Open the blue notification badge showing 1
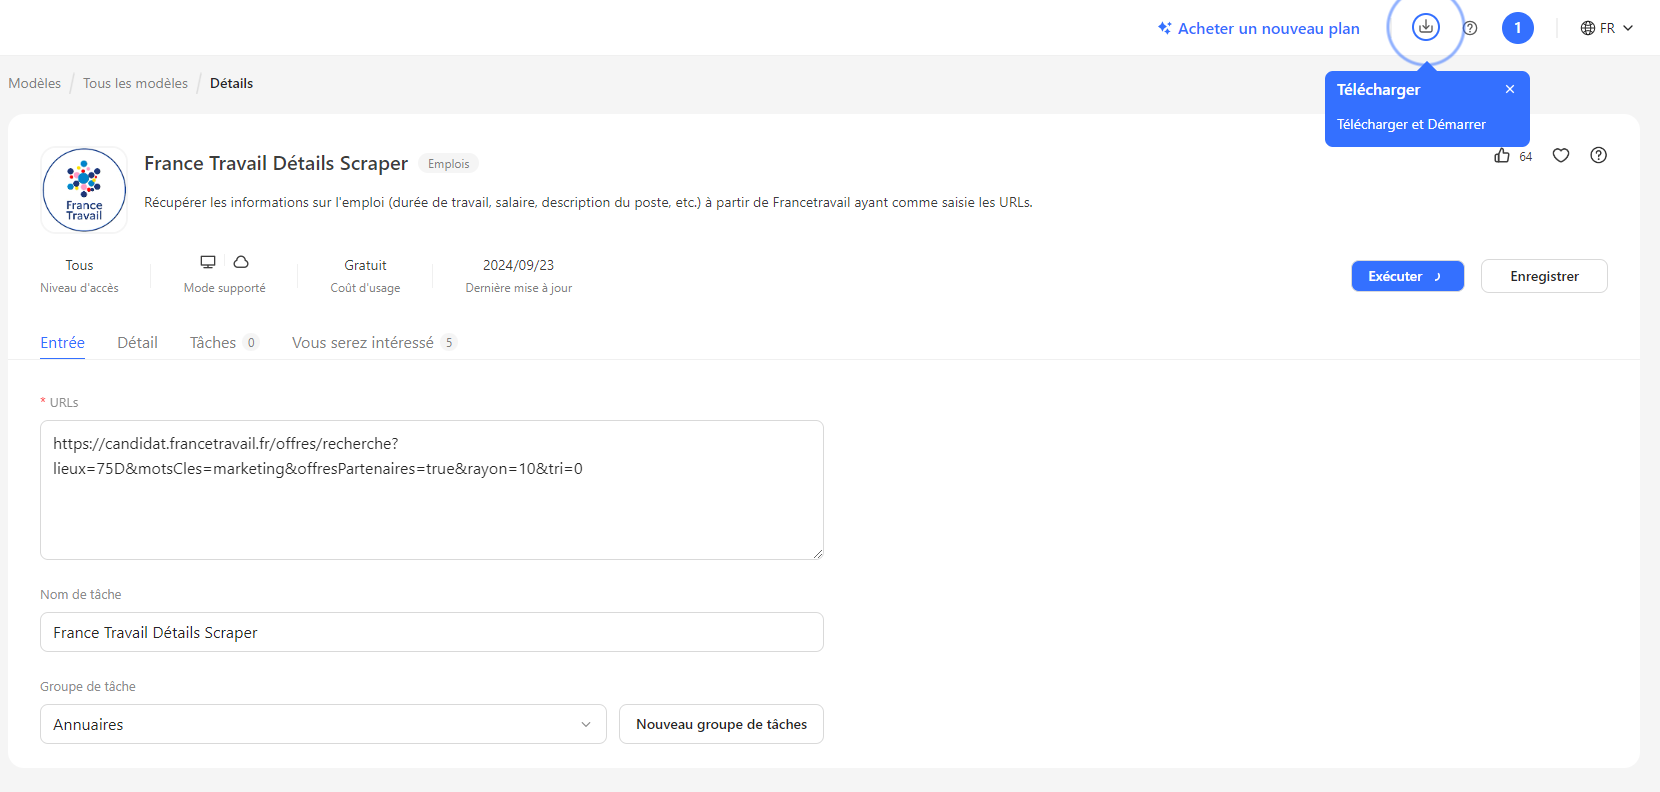The width and height of the screenshot is (1660, 792). [x=1517, y=28]
